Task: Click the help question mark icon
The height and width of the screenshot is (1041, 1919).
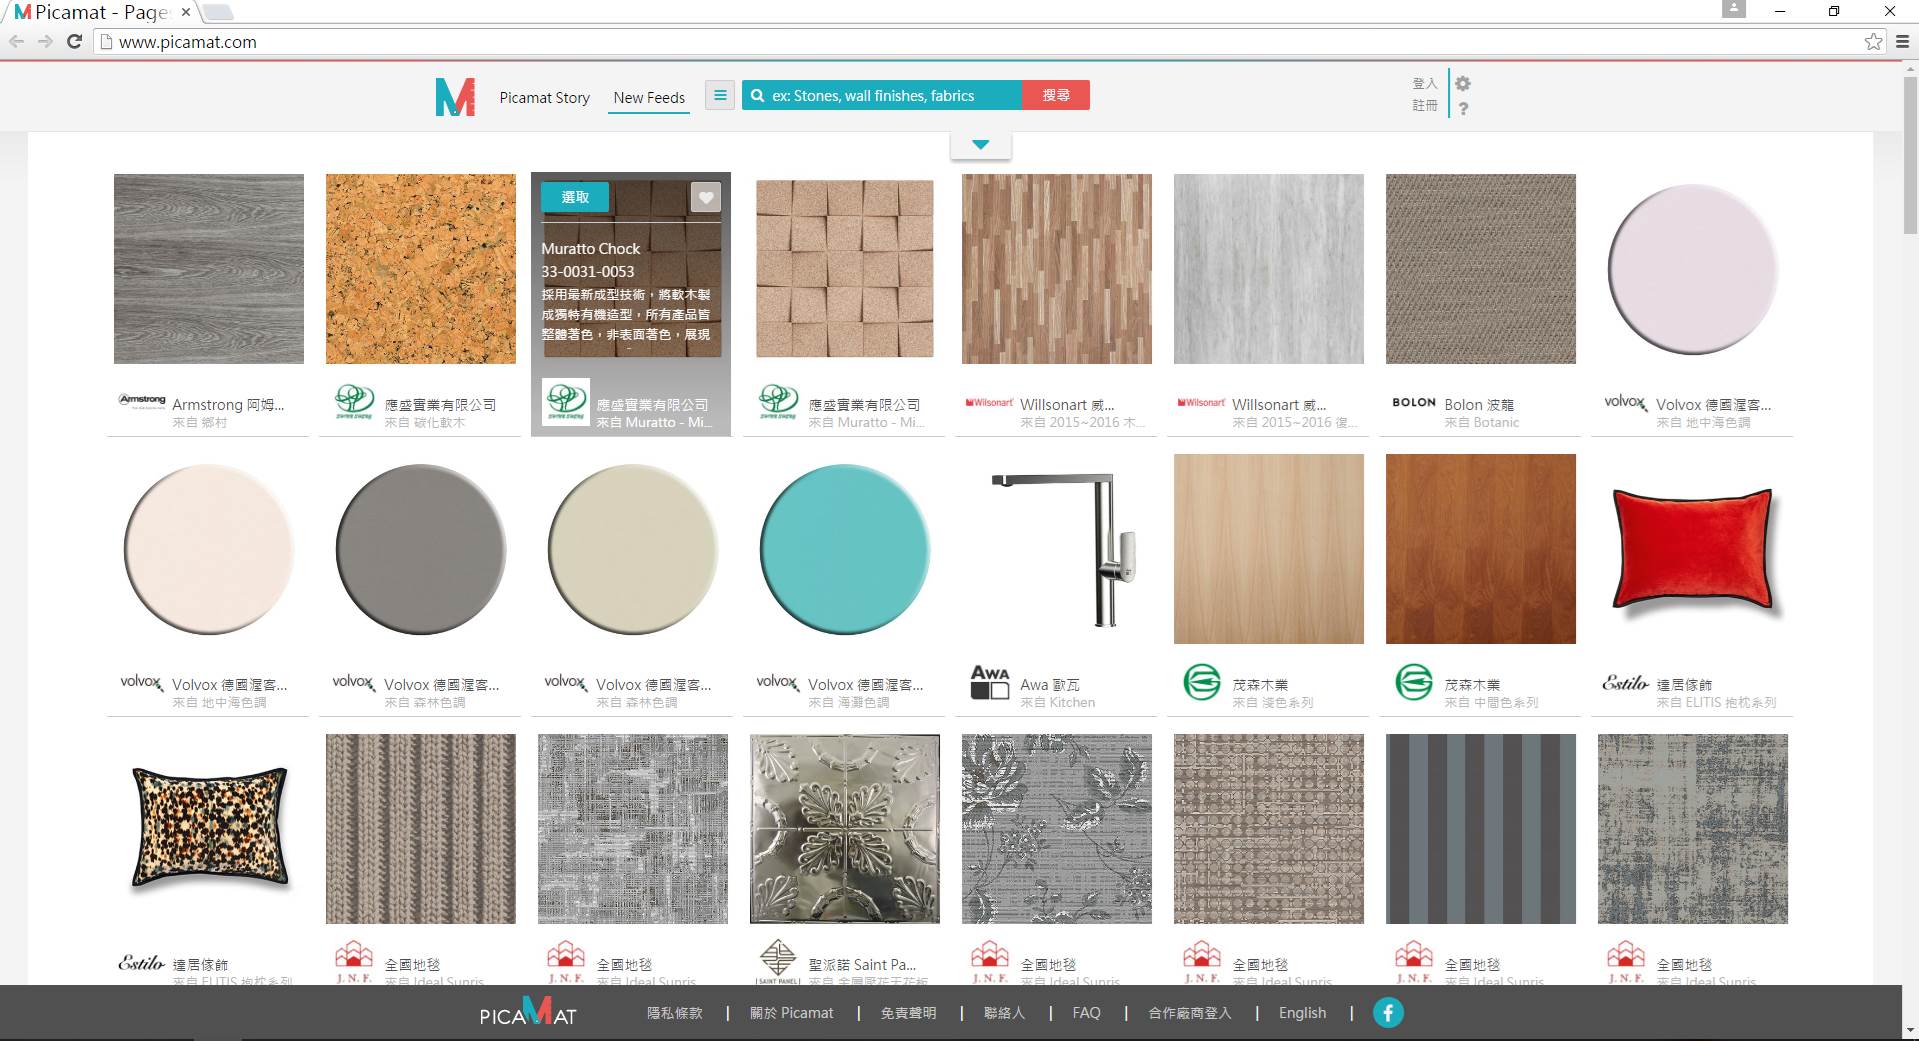Action: pos(1463,108)
